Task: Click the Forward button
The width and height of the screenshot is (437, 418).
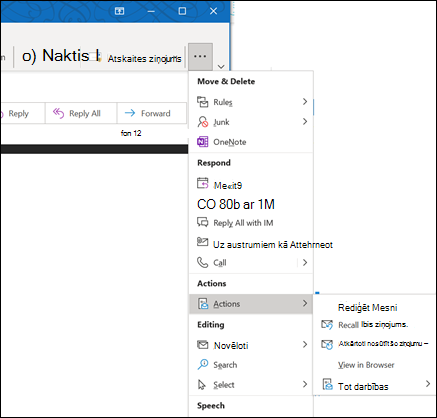Action: click(x=152, y=113)
